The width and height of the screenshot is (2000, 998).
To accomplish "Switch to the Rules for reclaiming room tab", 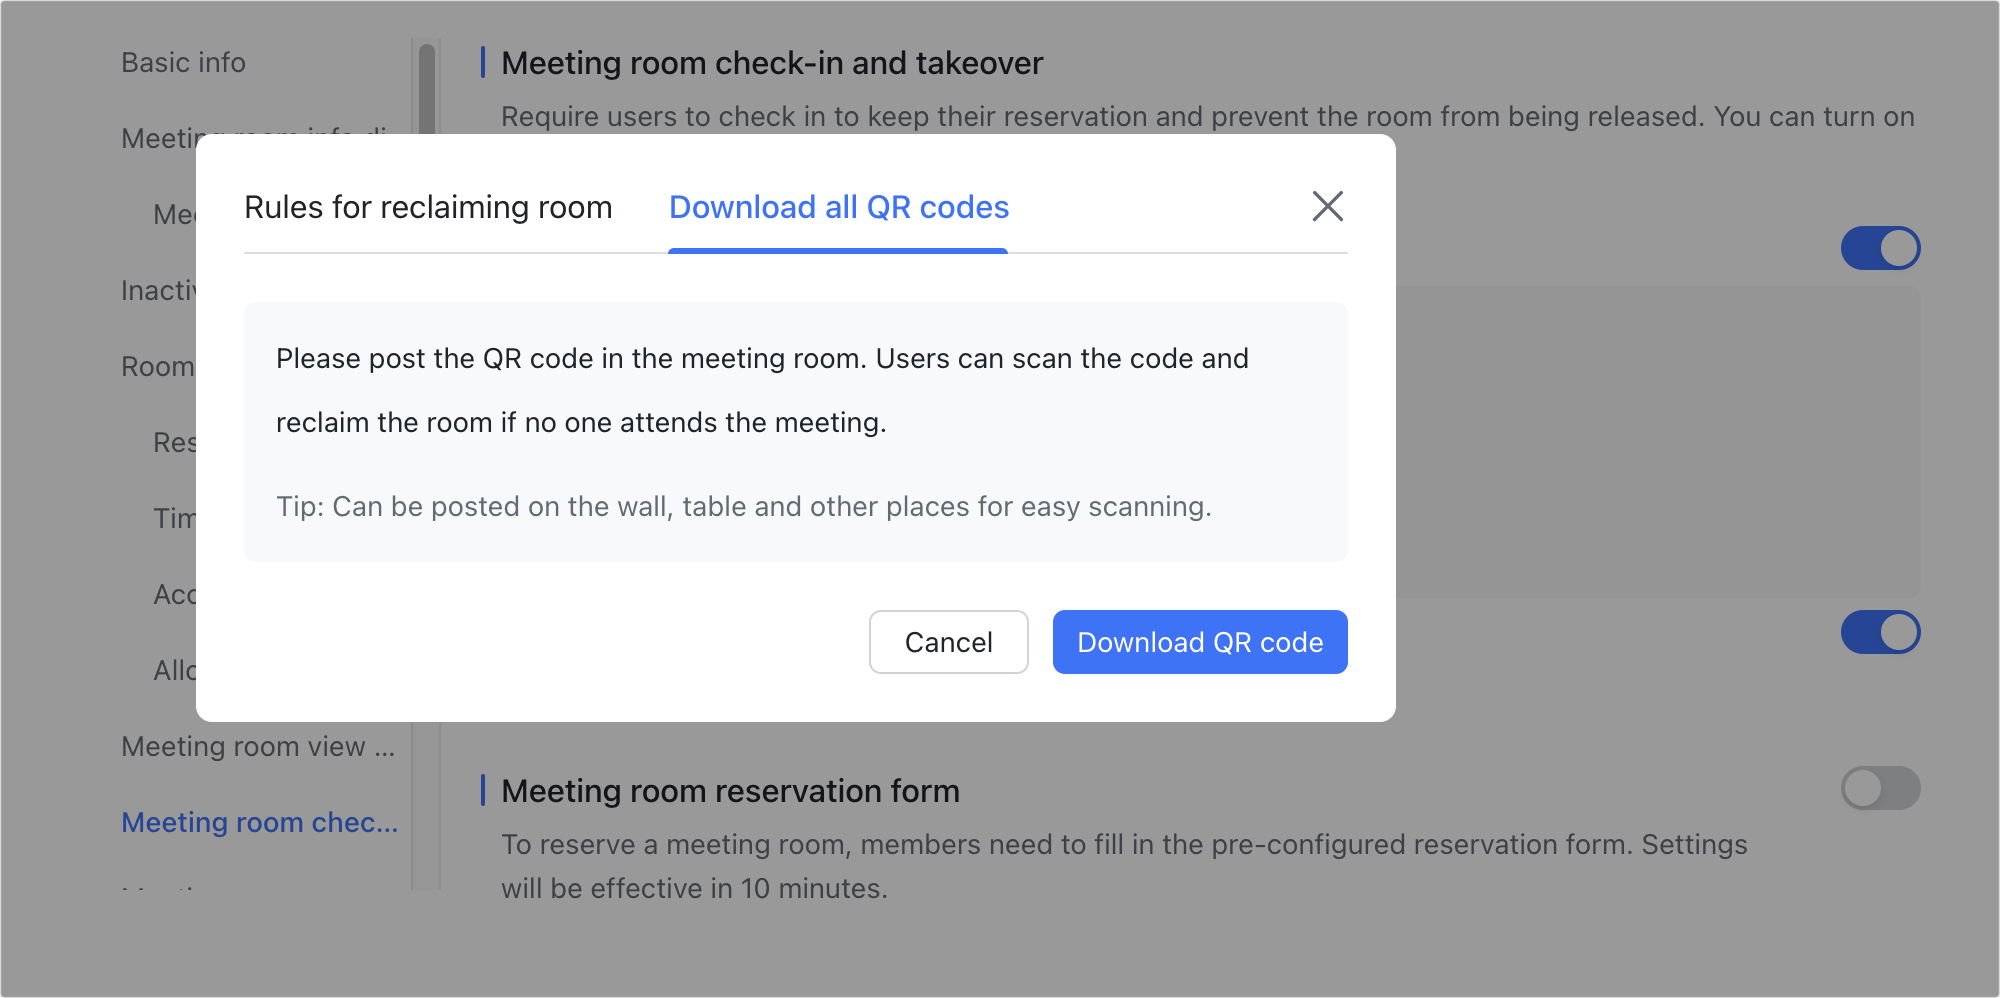I will point(428,207).
